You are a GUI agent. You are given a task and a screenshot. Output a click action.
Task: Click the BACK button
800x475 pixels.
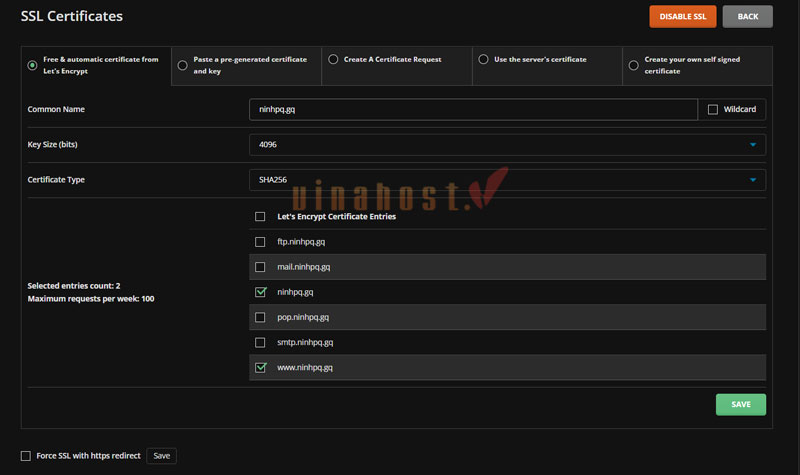pos(747,17)
